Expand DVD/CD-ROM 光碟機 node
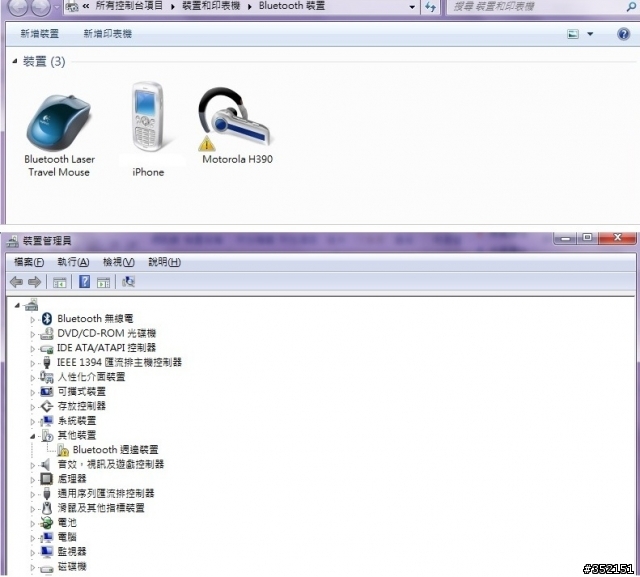The width and height of the screenshot is (640, 577). click(x=33, y=335)
